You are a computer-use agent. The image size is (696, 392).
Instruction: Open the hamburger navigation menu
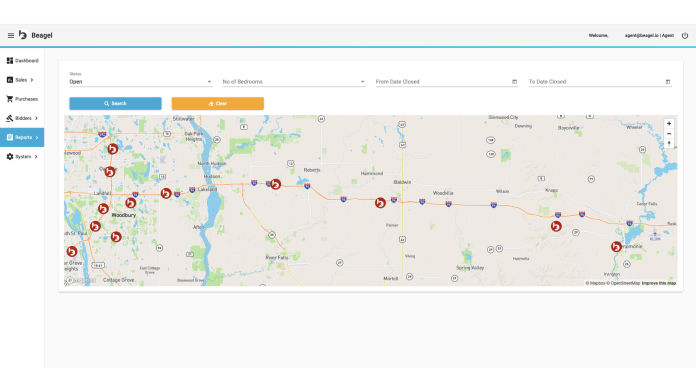(x=11, y=36)
